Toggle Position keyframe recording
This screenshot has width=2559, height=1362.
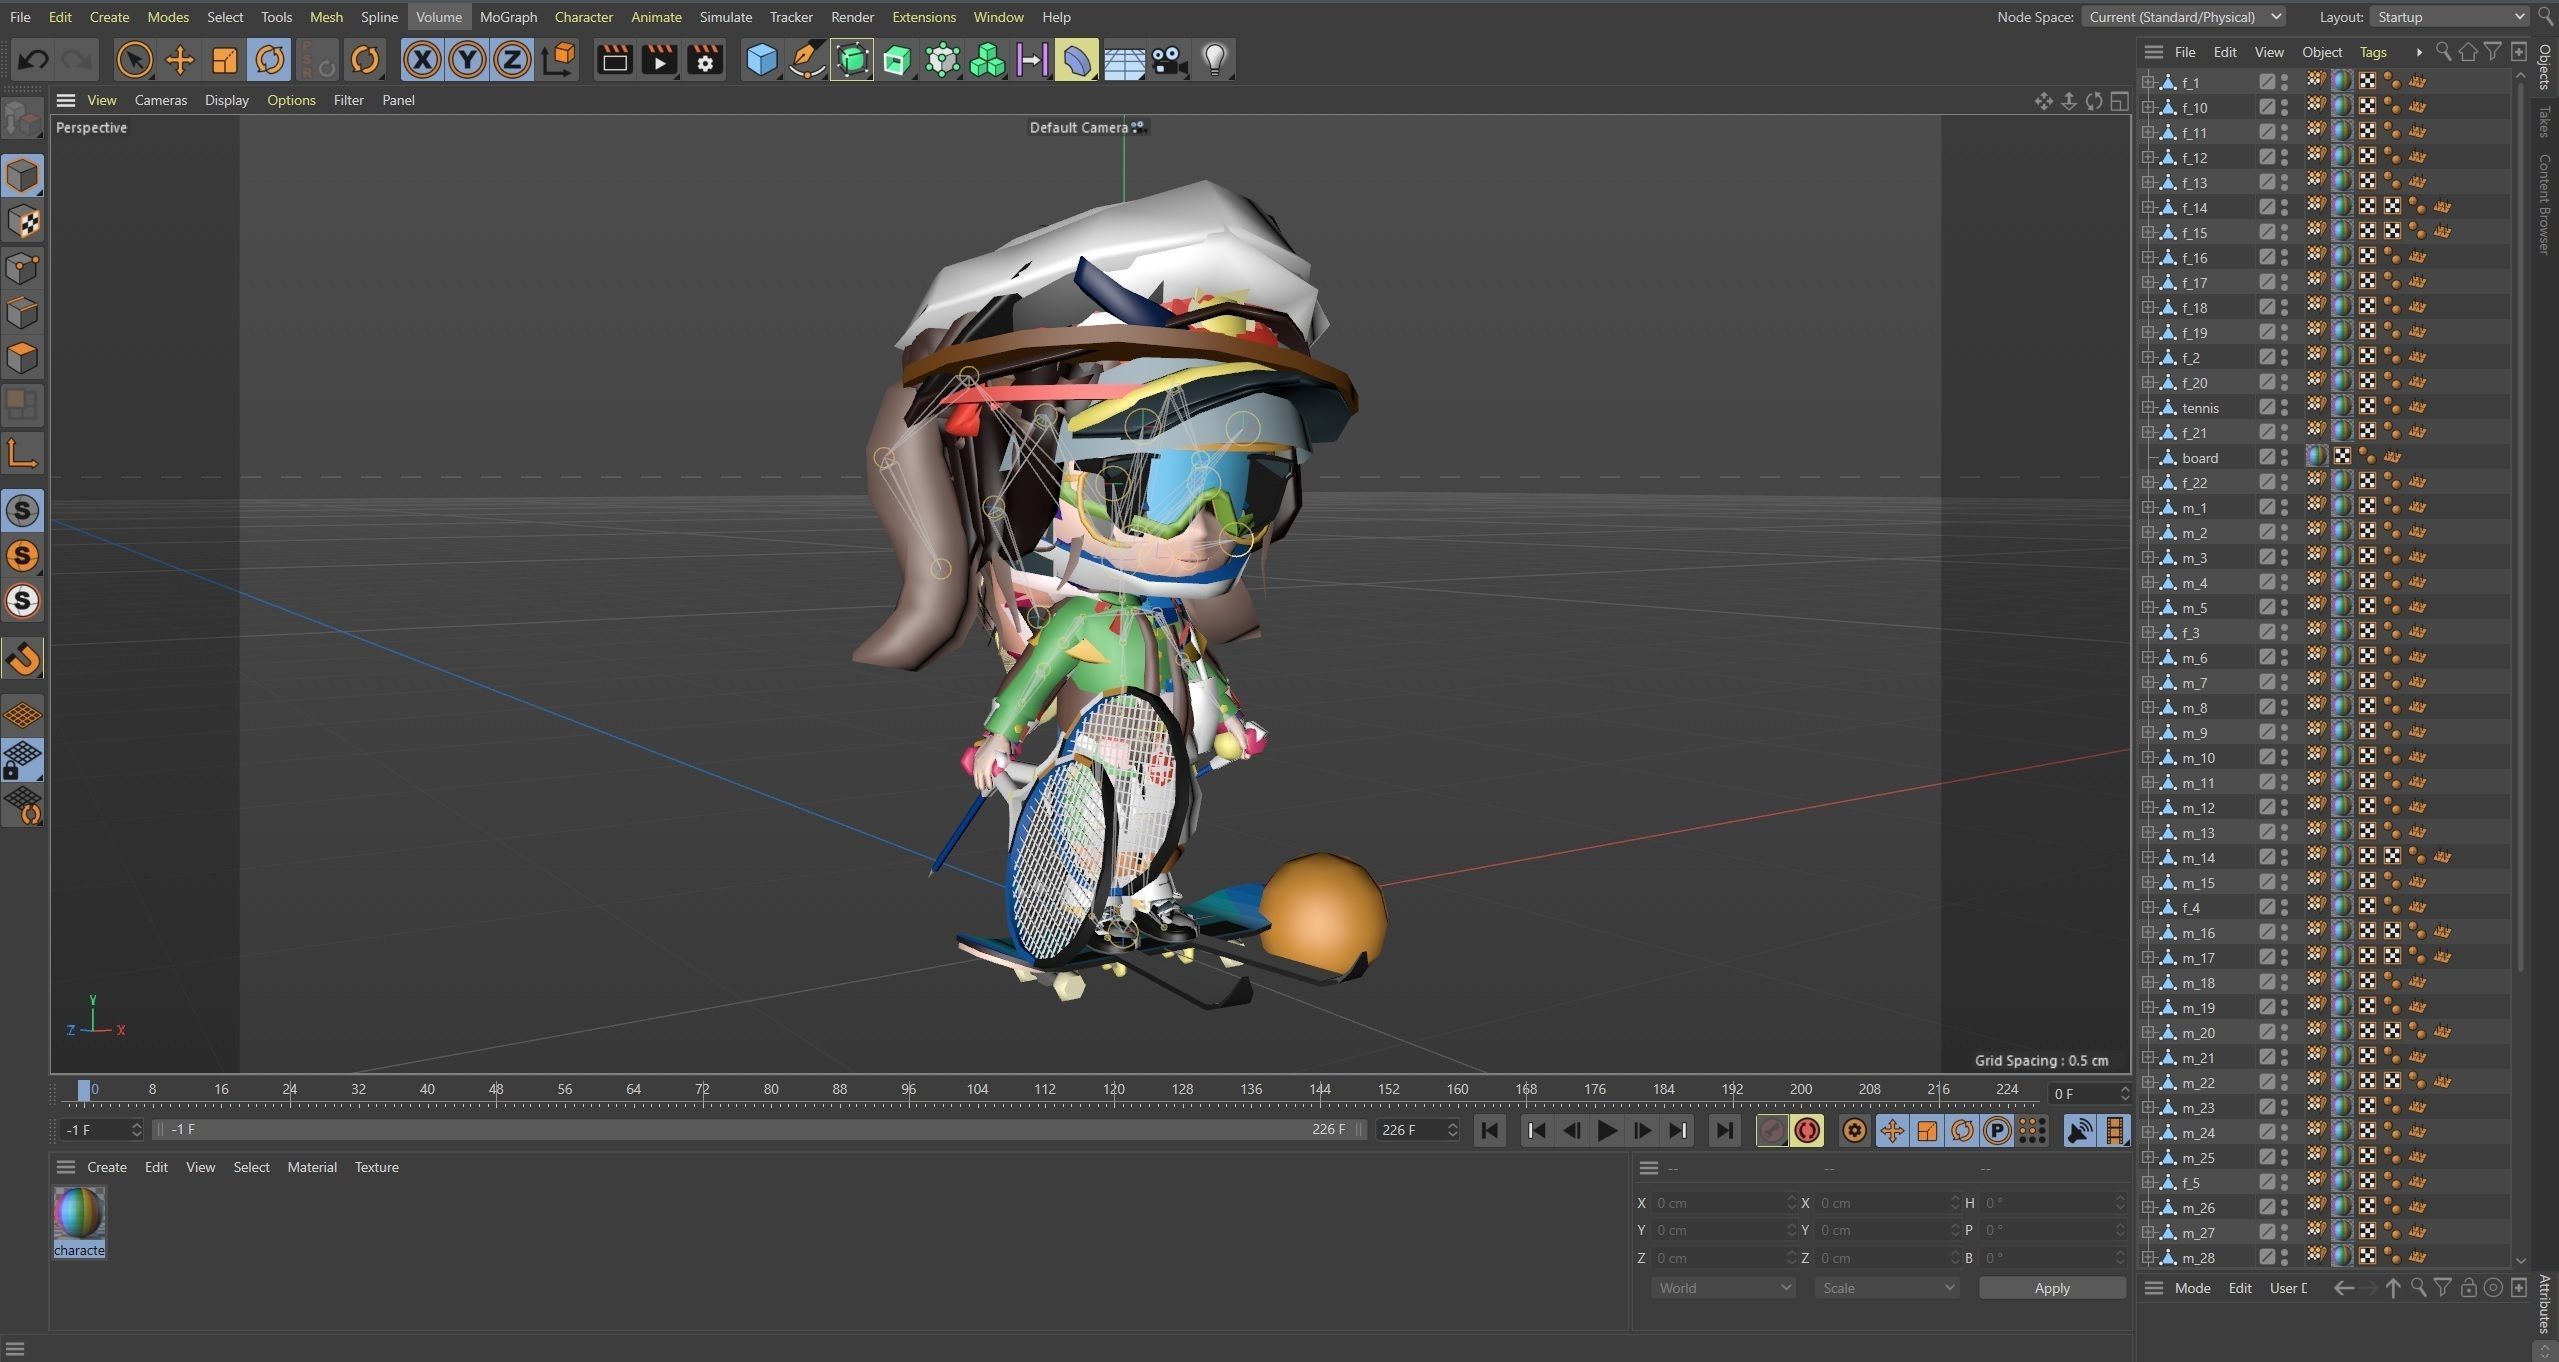pos(1891,1130)
